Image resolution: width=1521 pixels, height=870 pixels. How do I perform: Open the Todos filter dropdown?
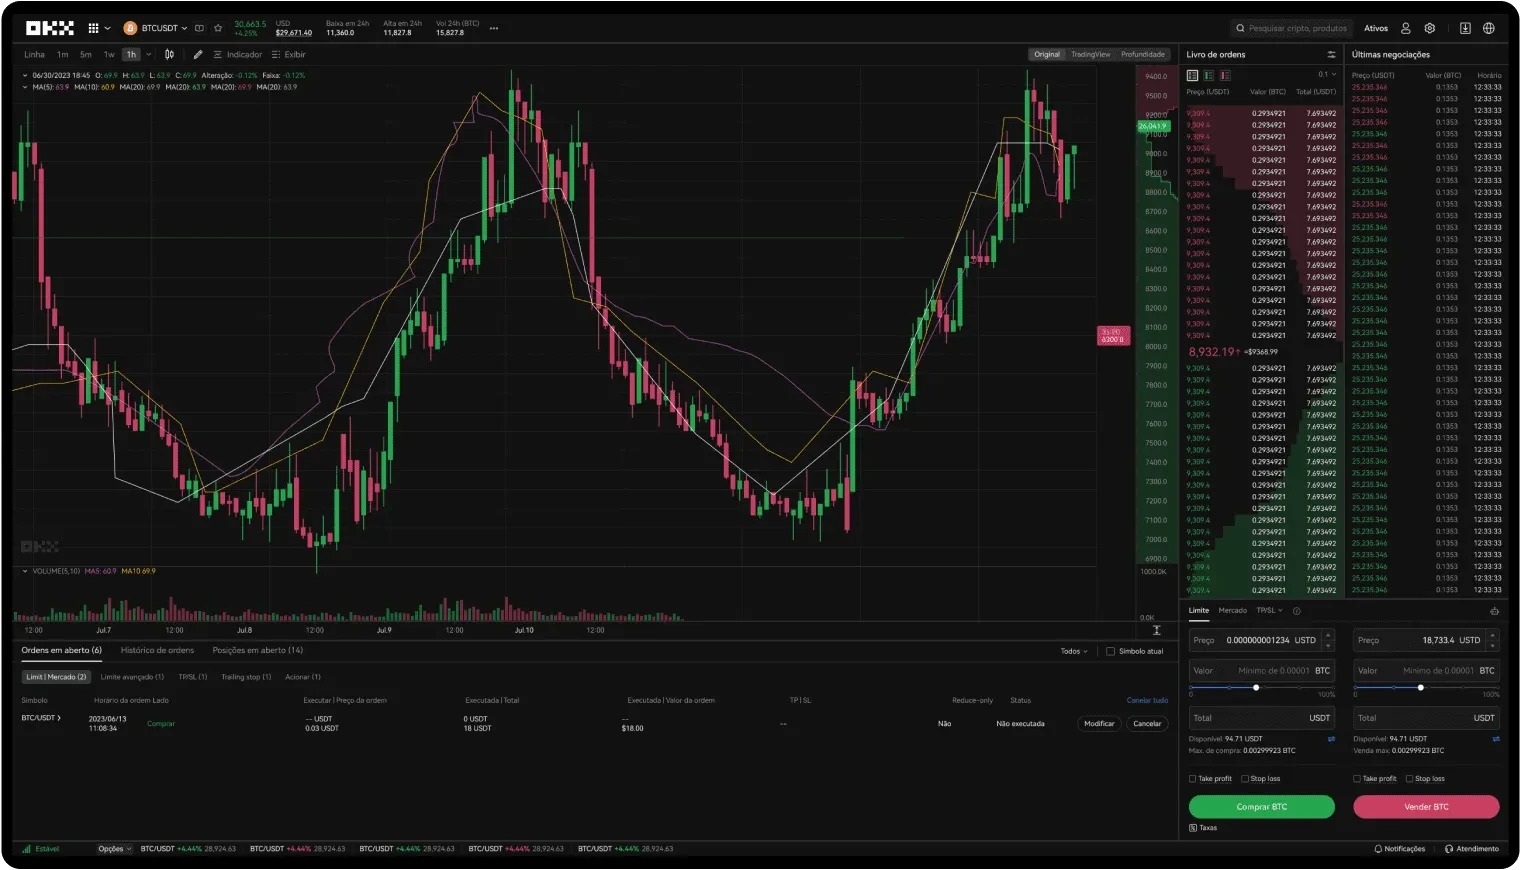tap(1074, 651)
